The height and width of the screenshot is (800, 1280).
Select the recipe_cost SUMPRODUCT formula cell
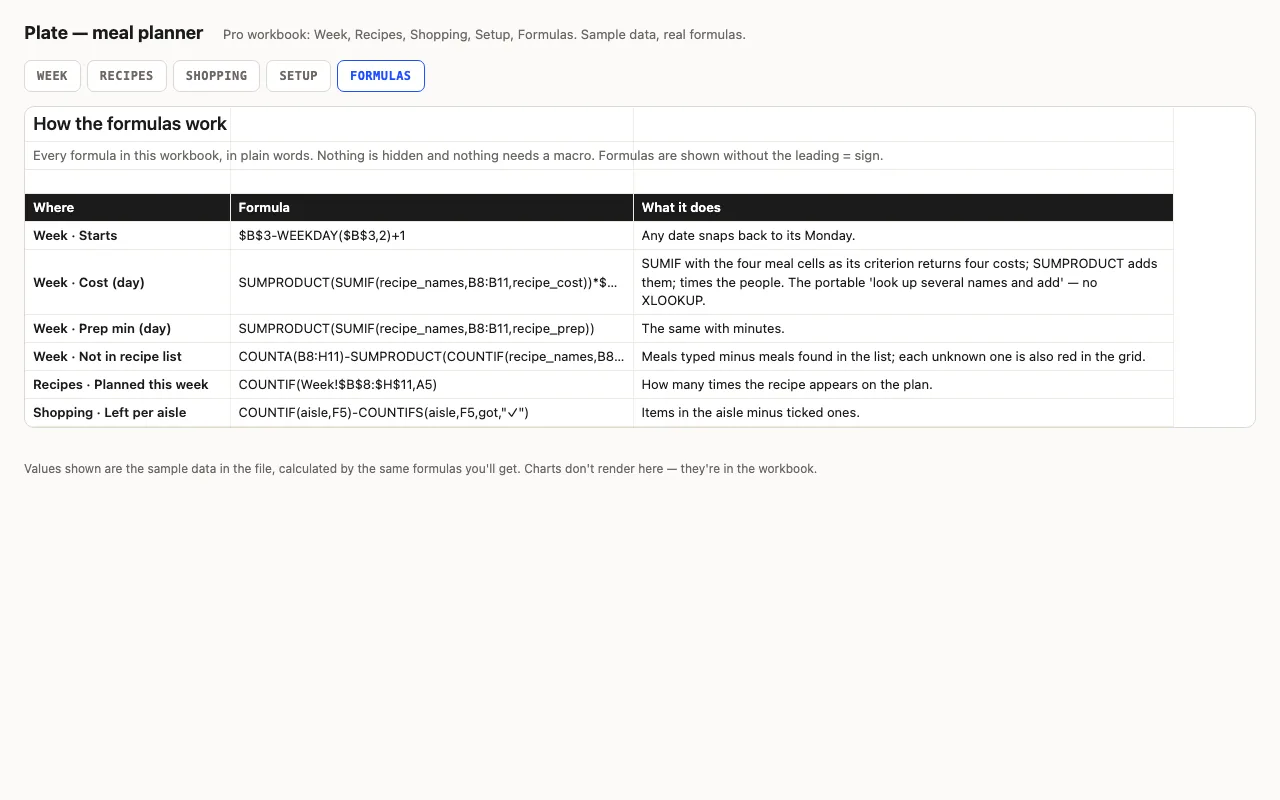click(432, 282)
